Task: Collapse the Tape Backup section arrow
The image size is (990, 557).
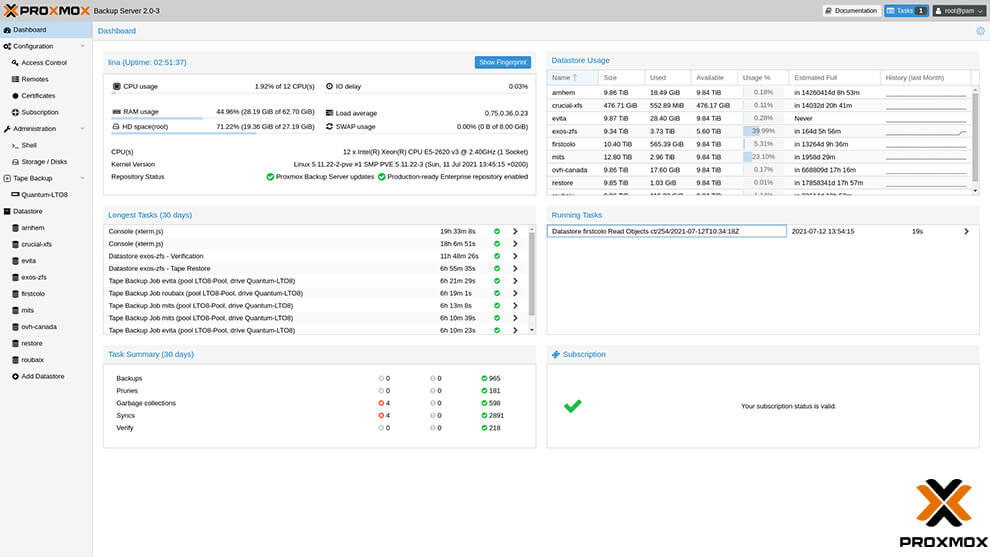Action: coord(82,178)
